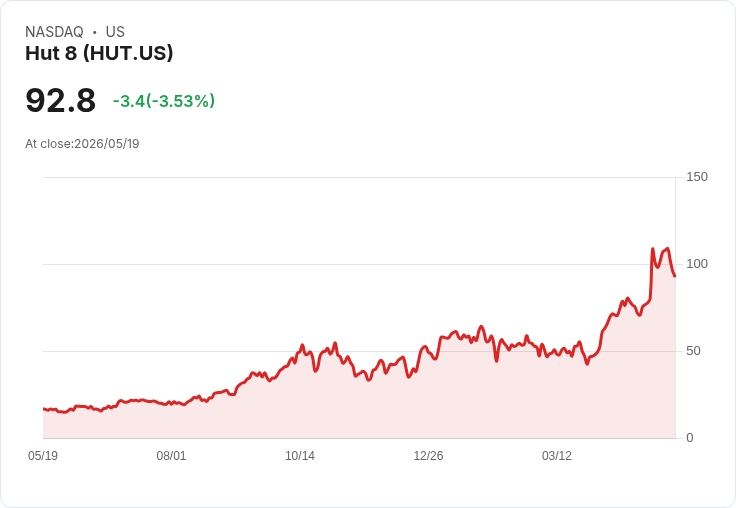The height and width of the screenshot is (508, 736).
Task: Click the 05/19 date axis label
Action: point(43,456)
